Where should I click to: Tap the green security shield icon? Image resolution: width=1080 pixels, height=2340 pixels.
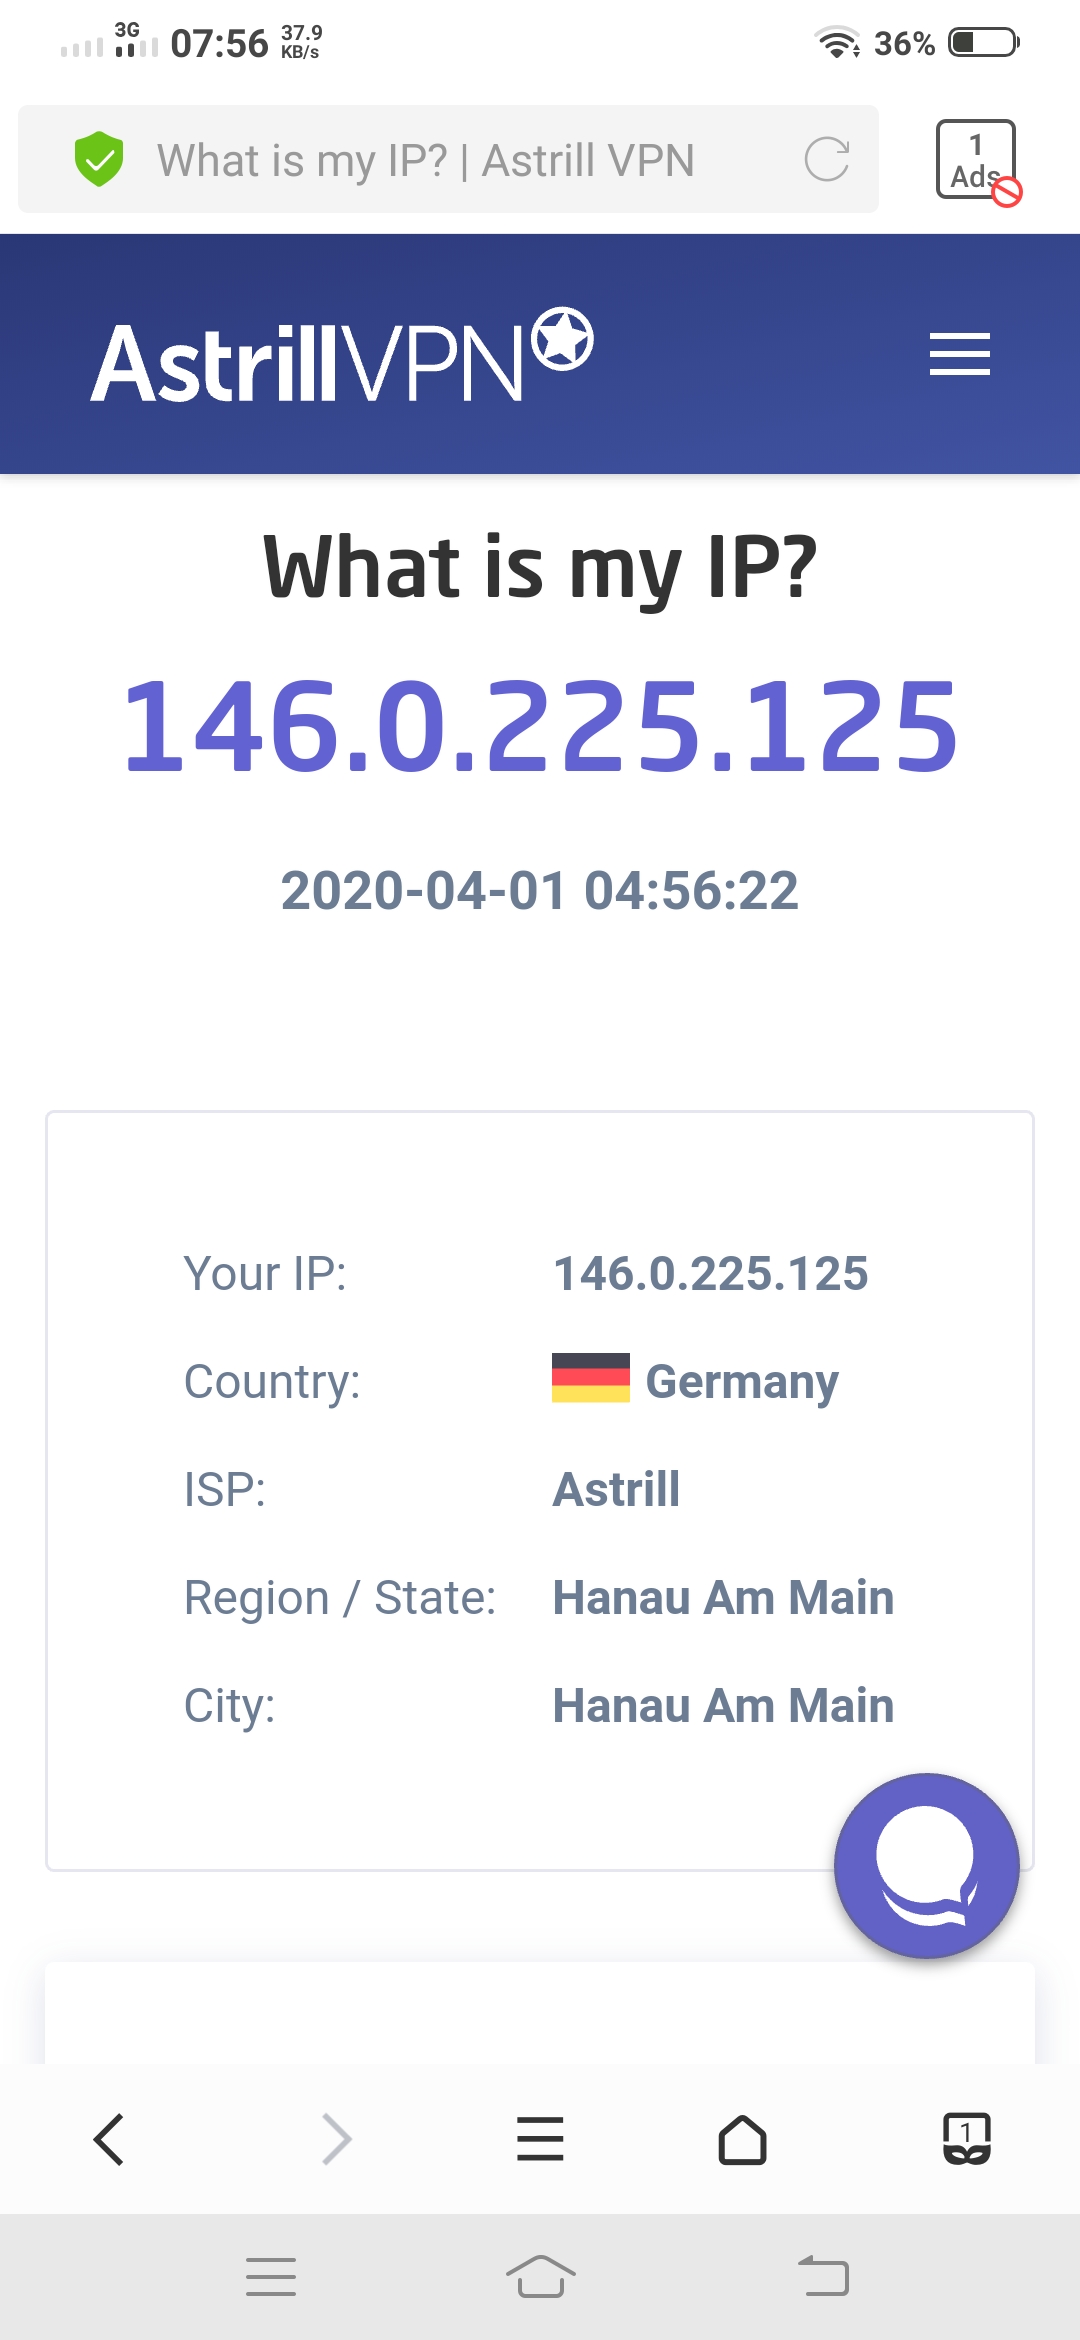[x=99, y=159]
